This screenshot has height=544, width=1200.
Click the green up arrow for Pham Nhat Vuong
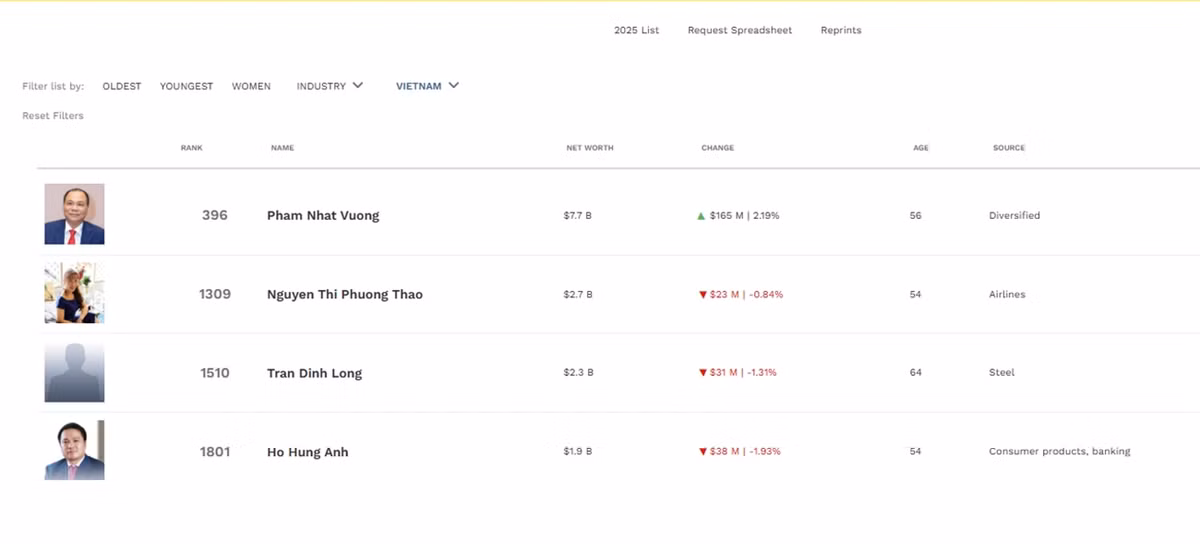pyautogui.click(x=701, y=216)
